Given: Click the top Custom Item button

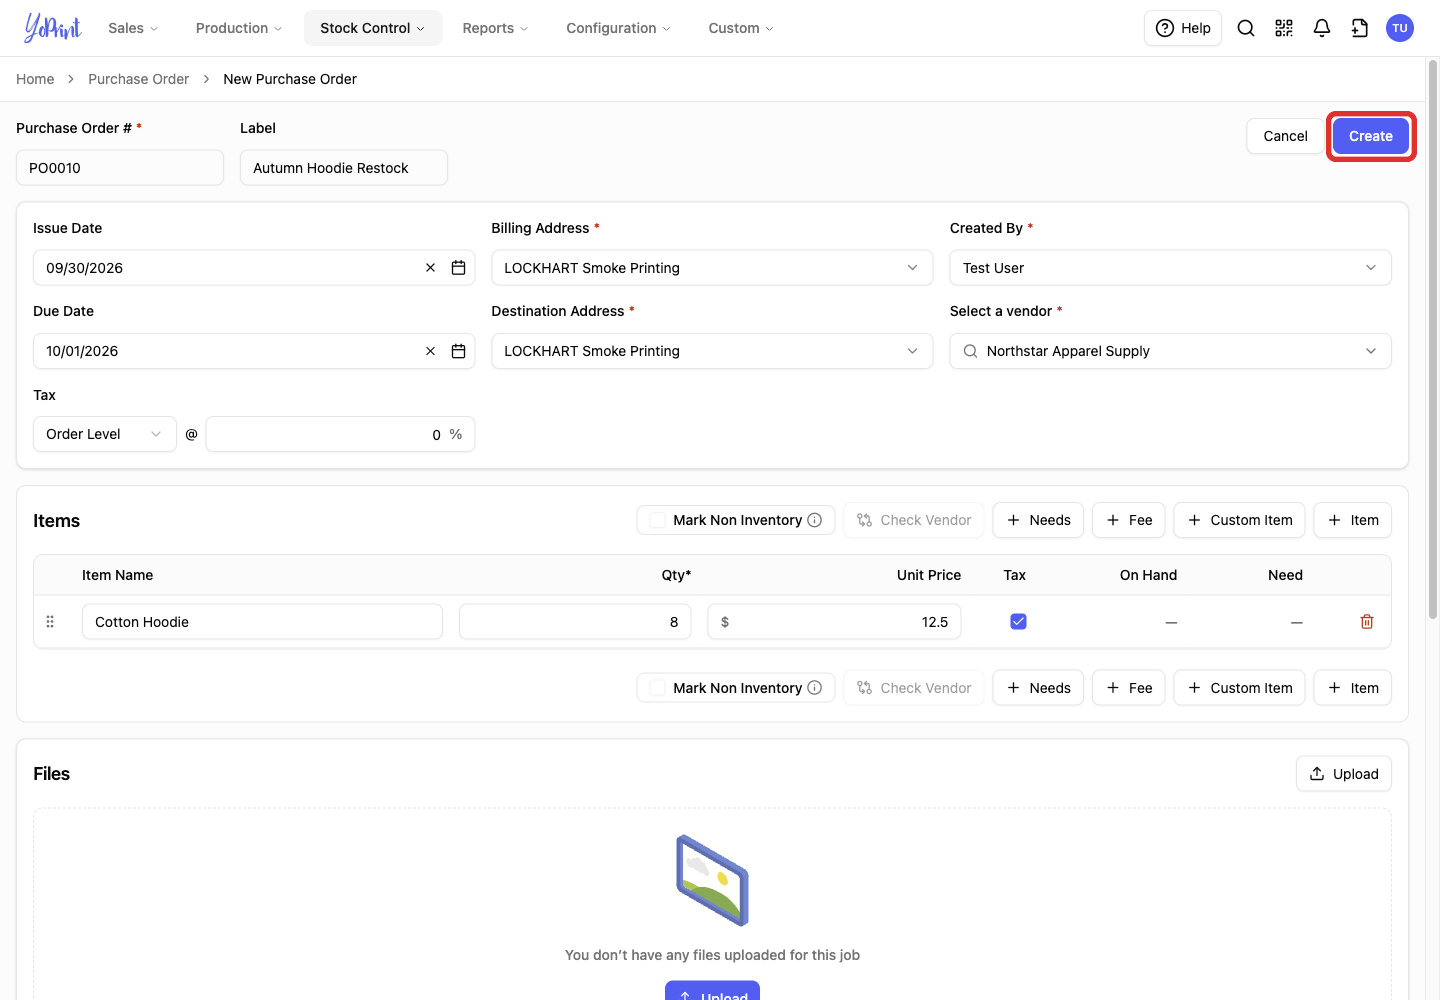Looking at the screenshot, I should click(1239, 520).
